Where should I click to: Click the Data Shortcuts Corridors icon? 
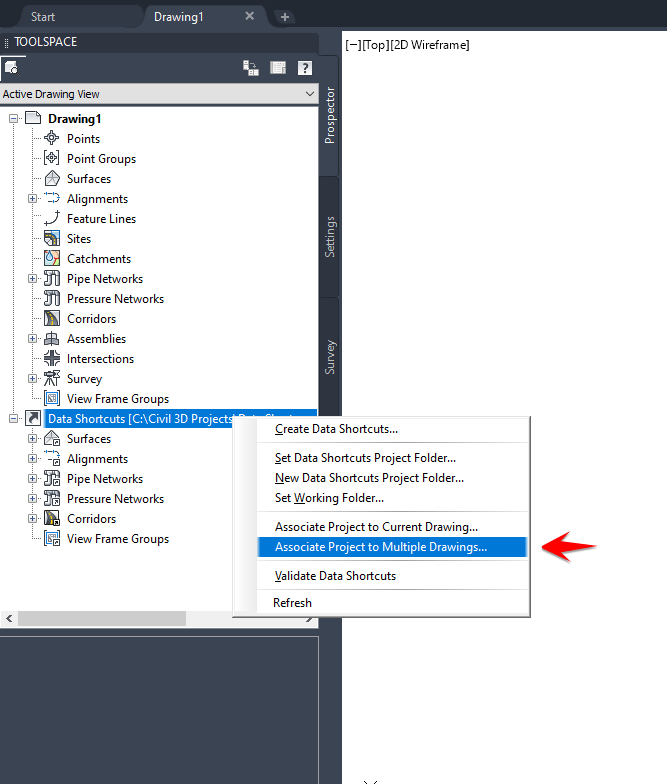[52, 518]
